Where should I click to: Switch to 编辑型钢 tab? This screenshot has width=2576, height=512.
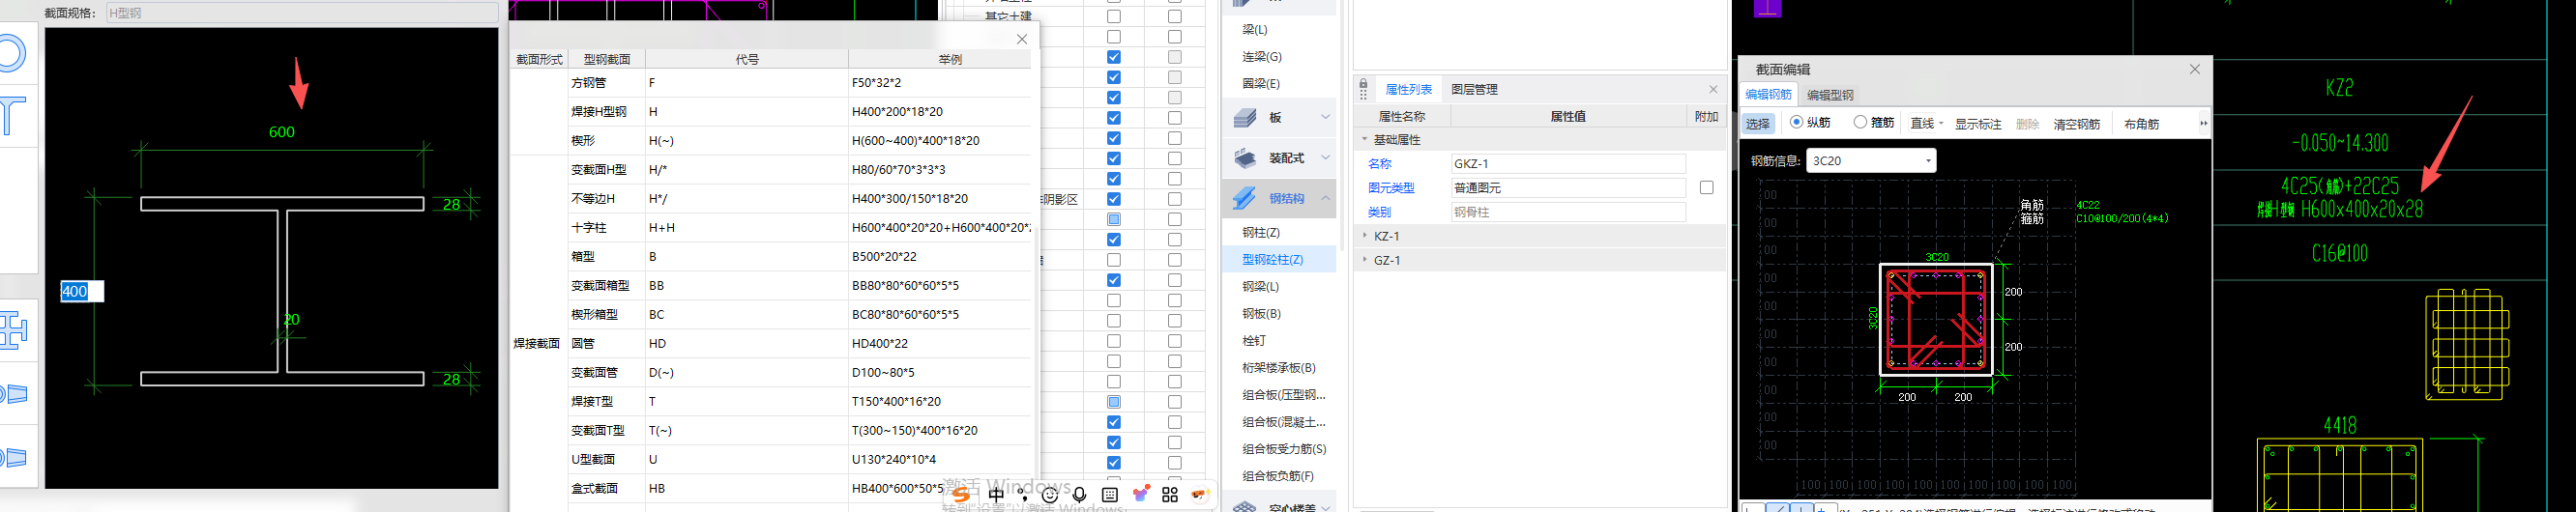pyautogui.click(x=1830, y=95)
